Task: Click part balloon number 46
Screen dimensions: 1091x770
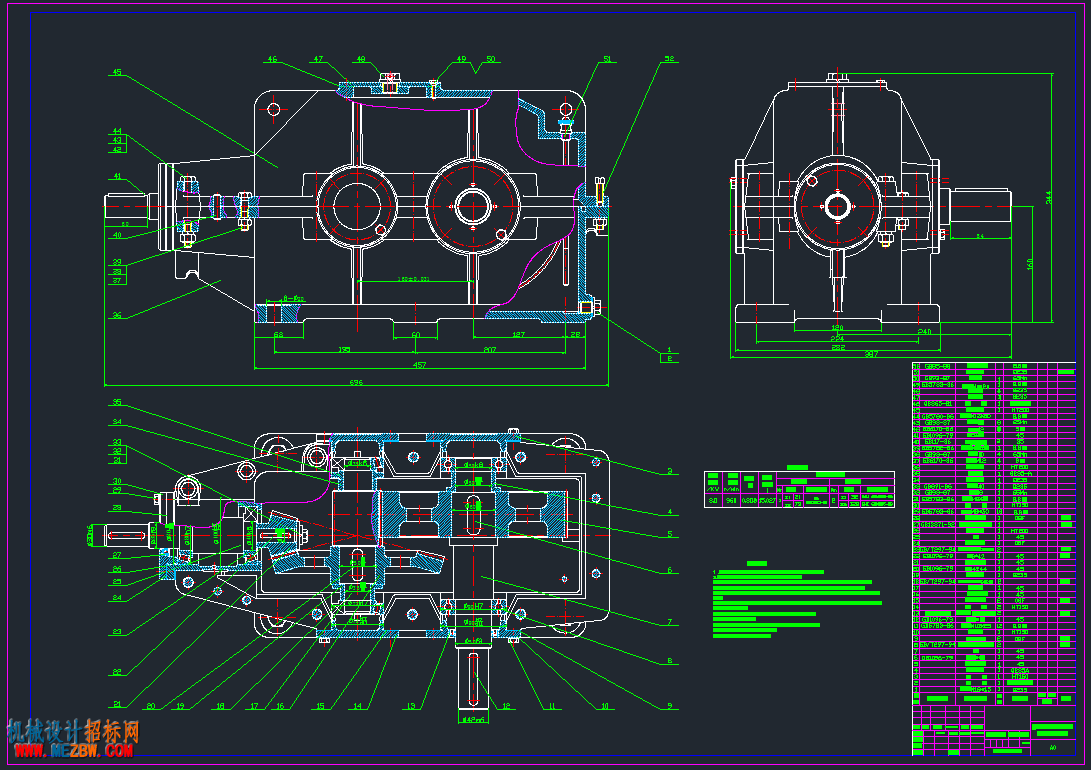Action: [272, 59]
